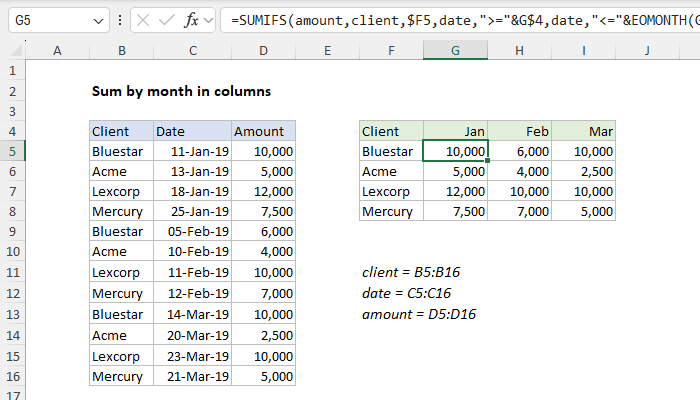Click the 'Jan' month header

(455, 131)
